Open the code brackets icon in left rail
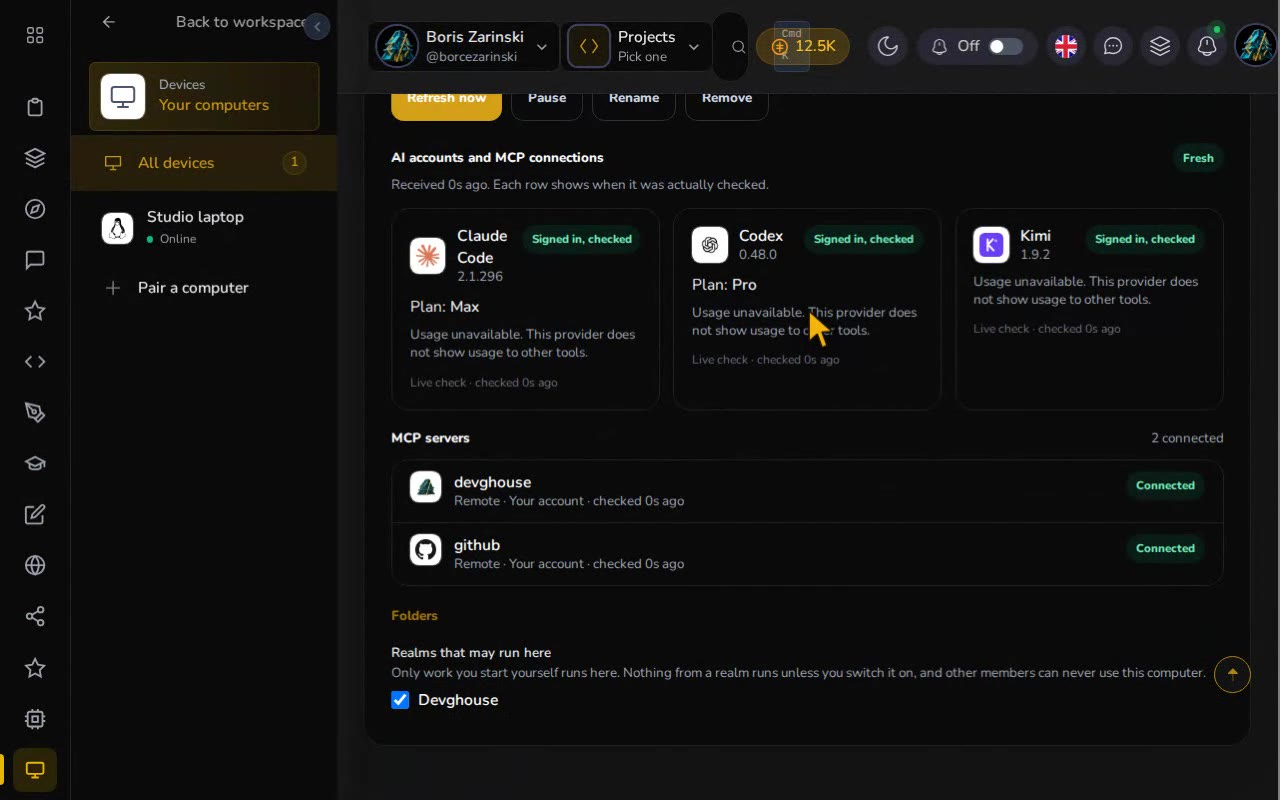This screenshot has width=1280, height=800. tap(35, 362)
